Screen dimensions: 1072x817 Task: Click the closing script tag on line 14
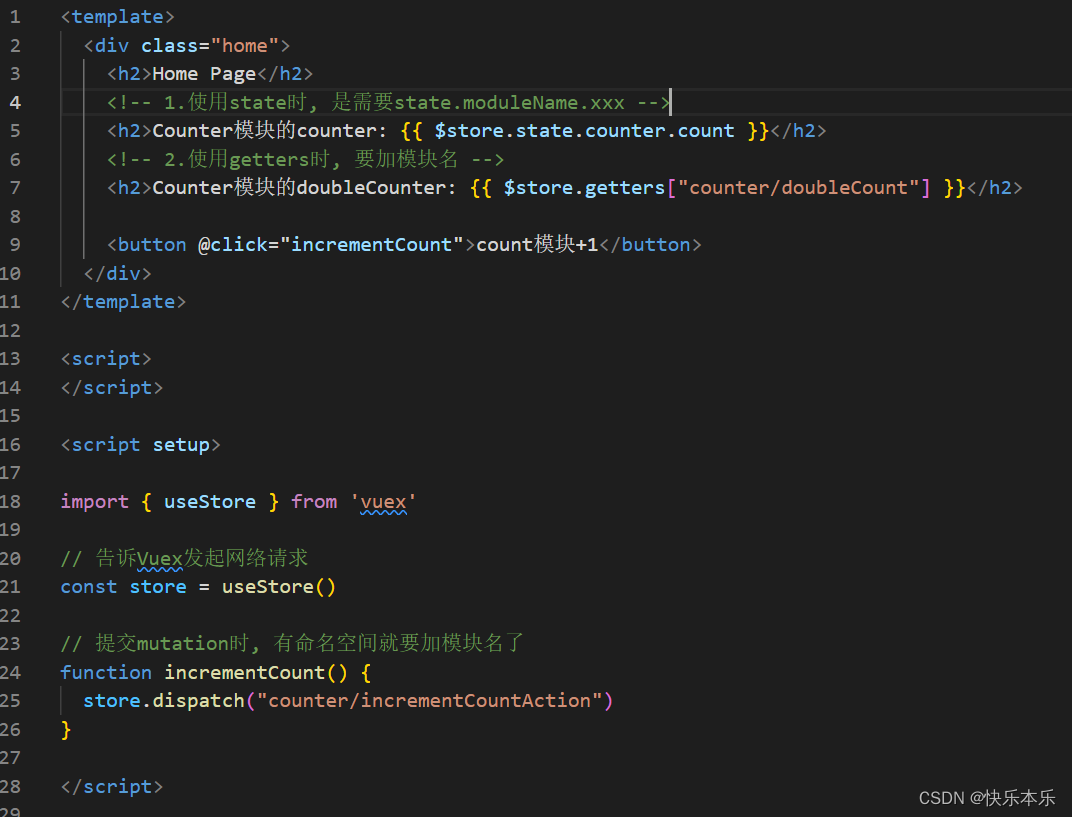tap(112, 388)
